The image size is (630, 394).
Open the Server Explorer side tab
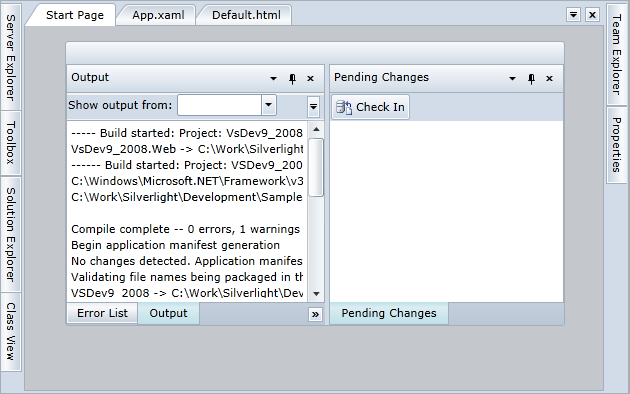(11, 57)
